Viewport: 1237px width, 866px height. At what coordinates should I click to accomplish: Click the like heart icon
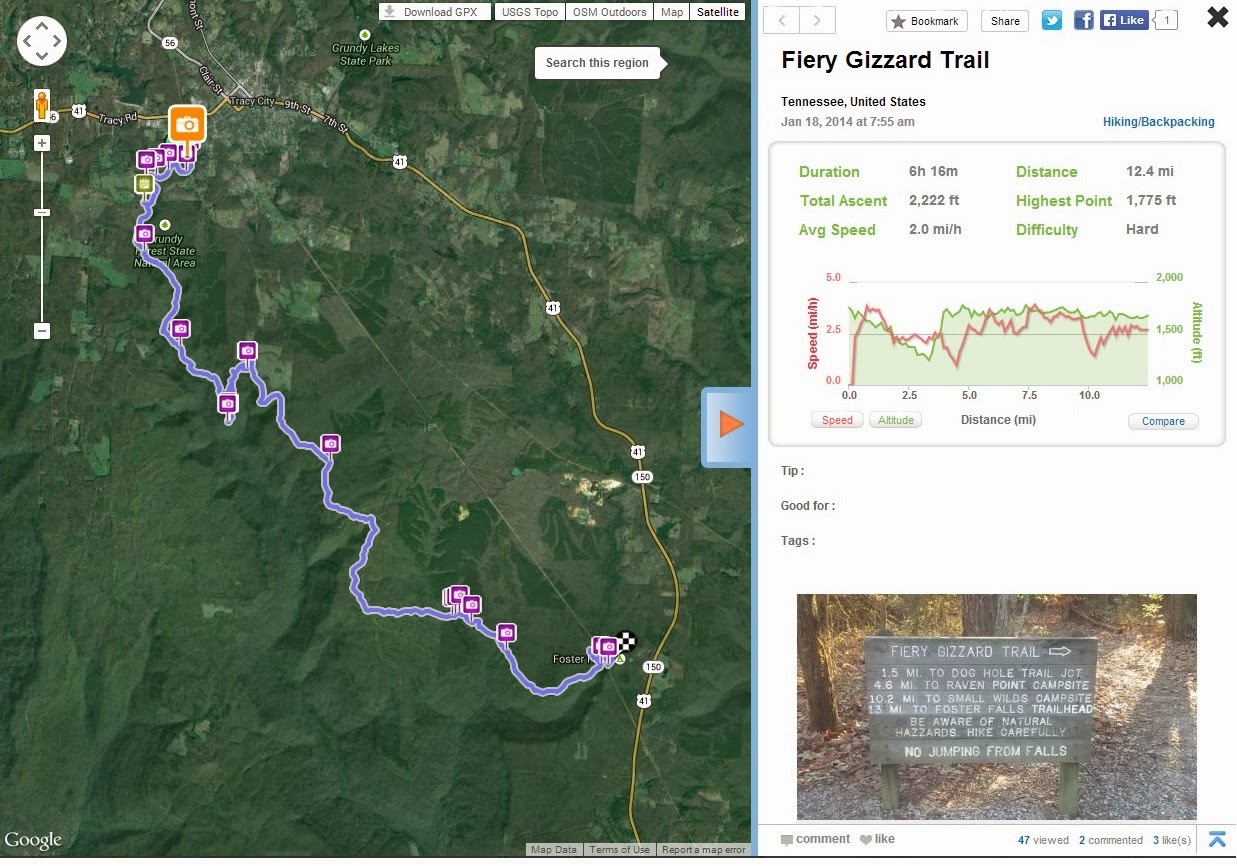click(x=866, y=839)
